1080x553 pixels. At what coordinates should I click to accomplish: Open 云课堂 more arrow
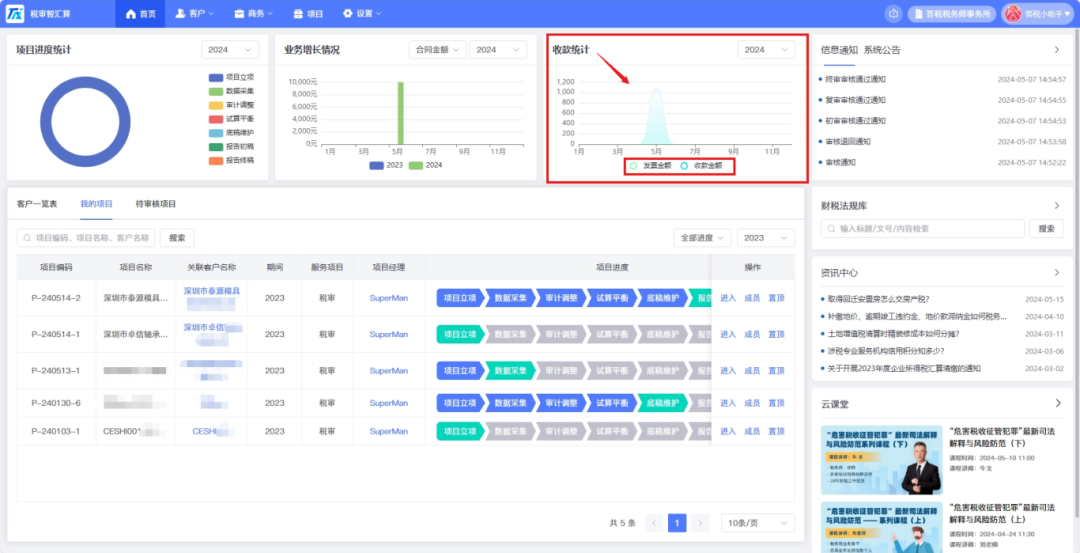point(1057,403)
